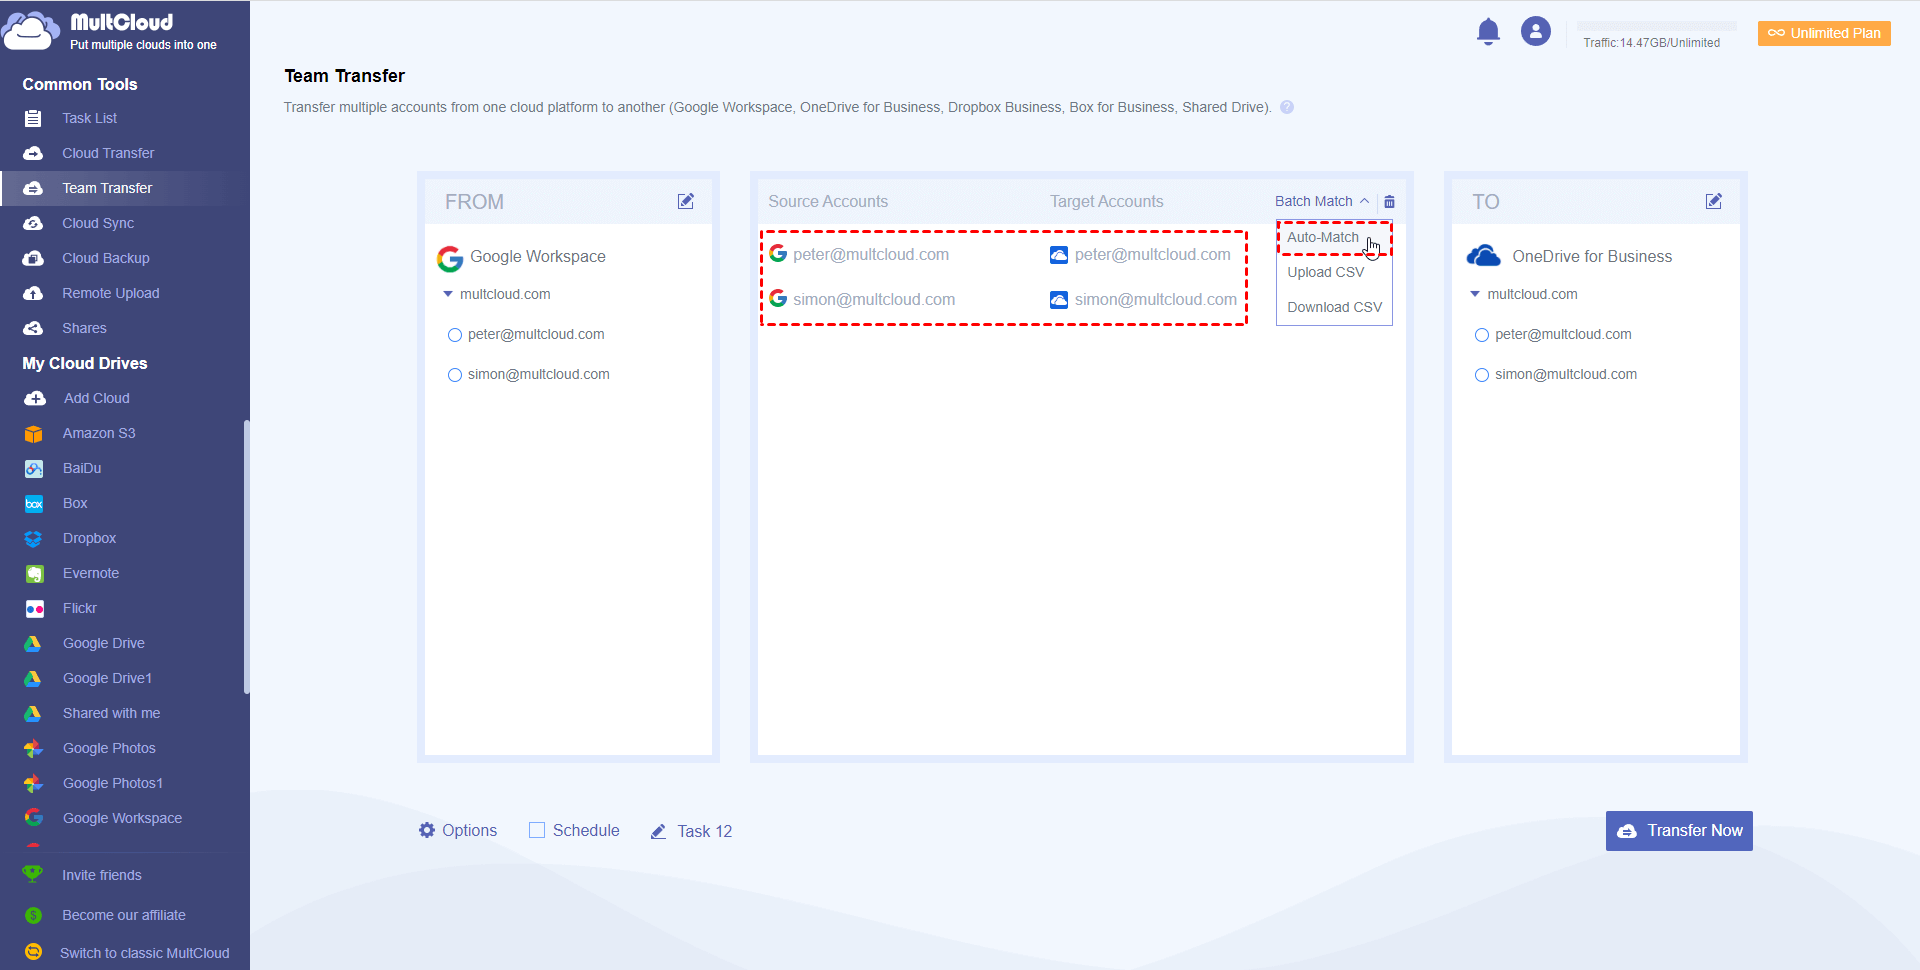This screenshot has height=970, width=1920.
Task: Edit the TO destination panel
Action: point(1714,201)
